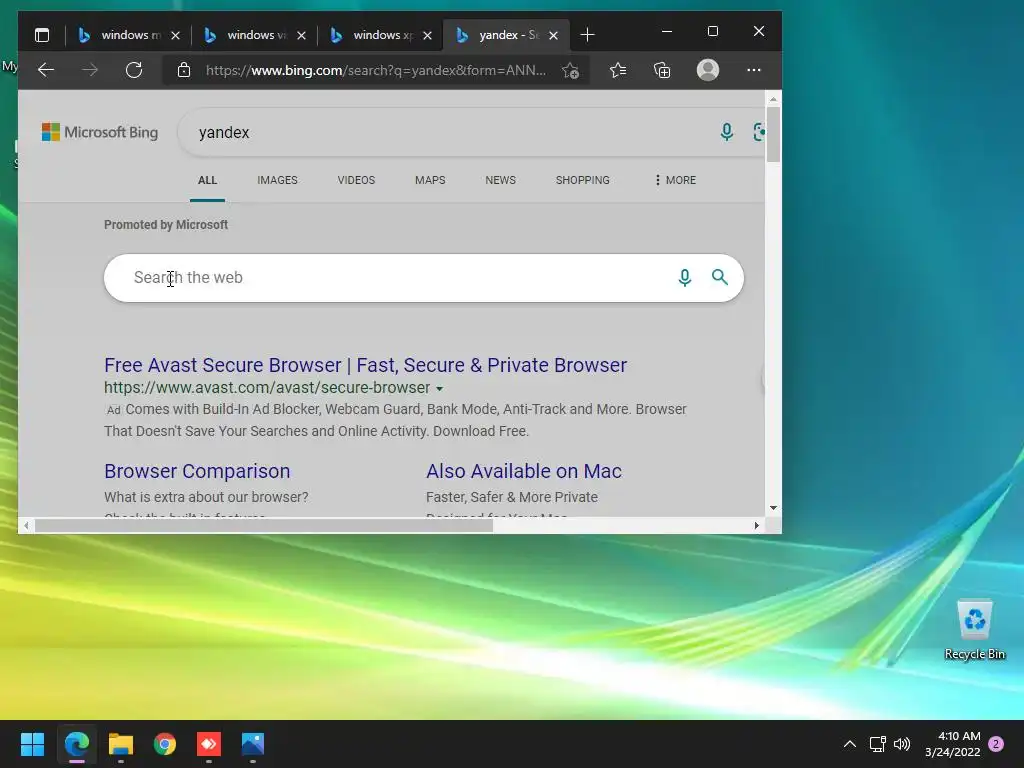The height and width of the screenshot is (768, 1024).
Task: Click the vertical scrollbar thumb
Action: [773, 134]
